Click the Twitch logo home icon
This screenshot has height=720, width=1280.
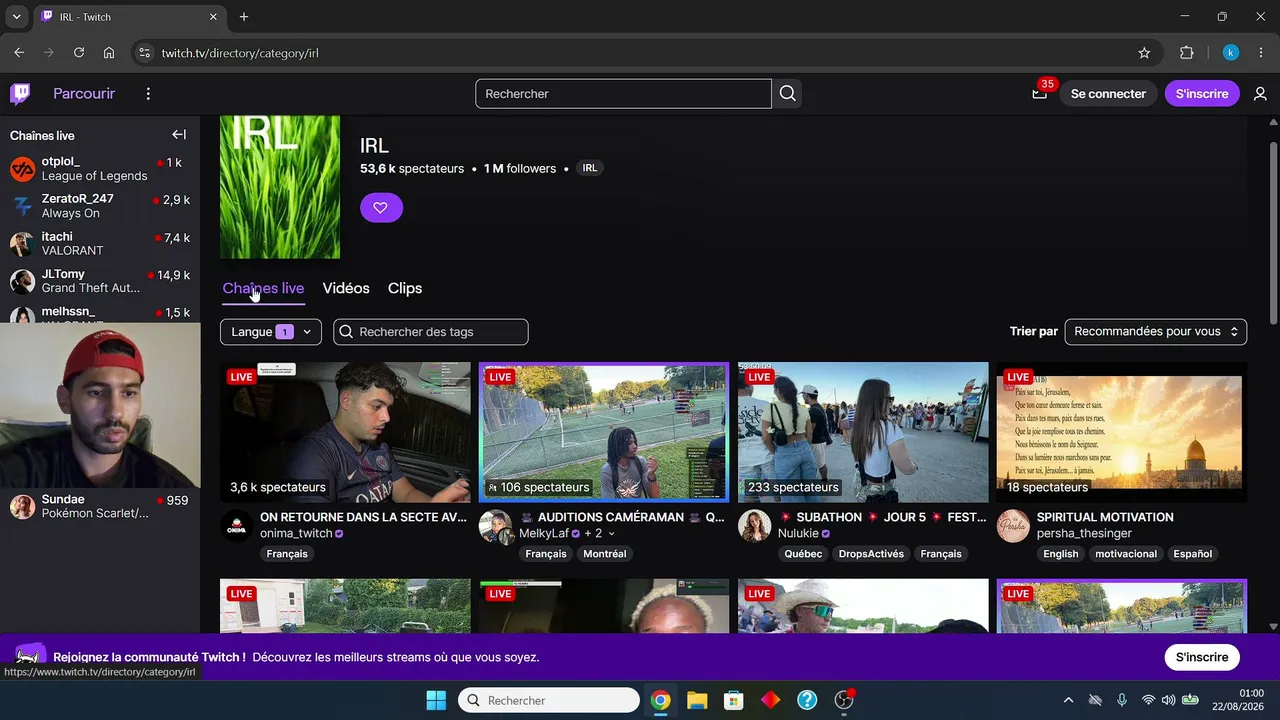coord(20,94)
